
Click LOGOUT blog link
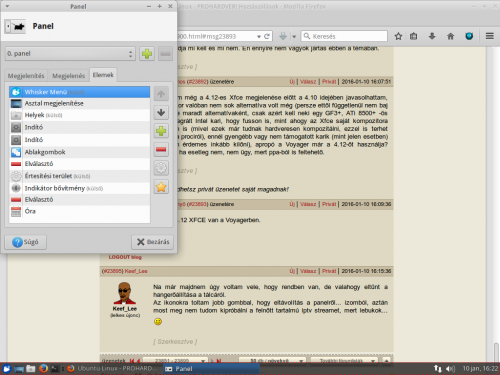coord(125,257)
